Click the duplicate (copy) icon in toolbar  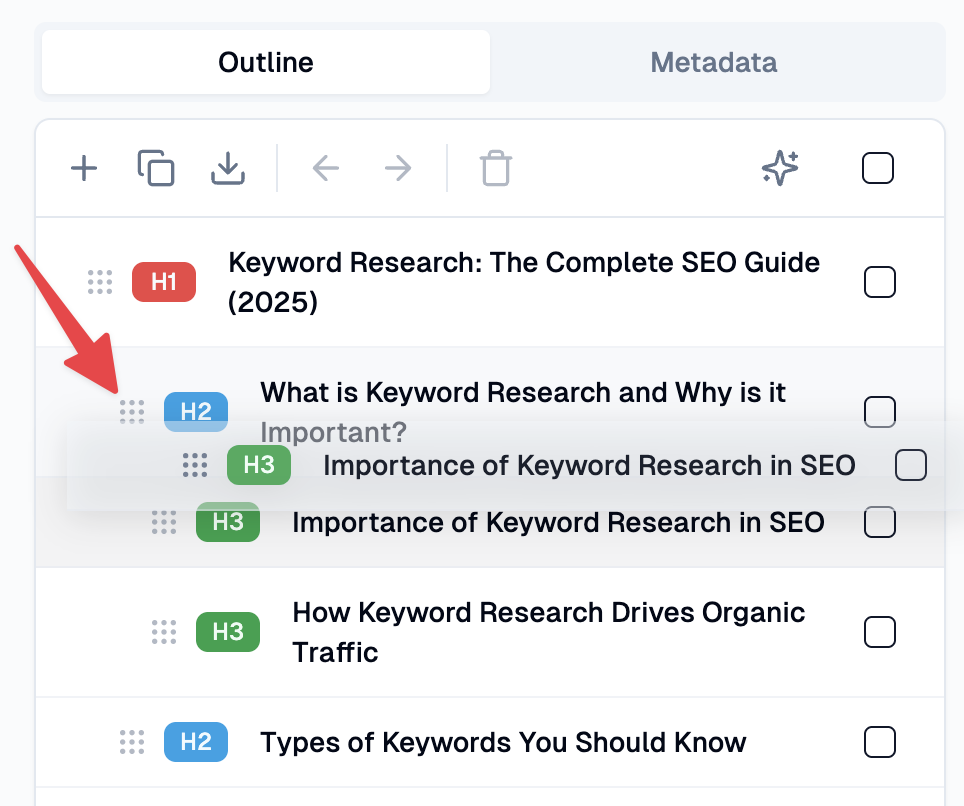pos(156,168)
